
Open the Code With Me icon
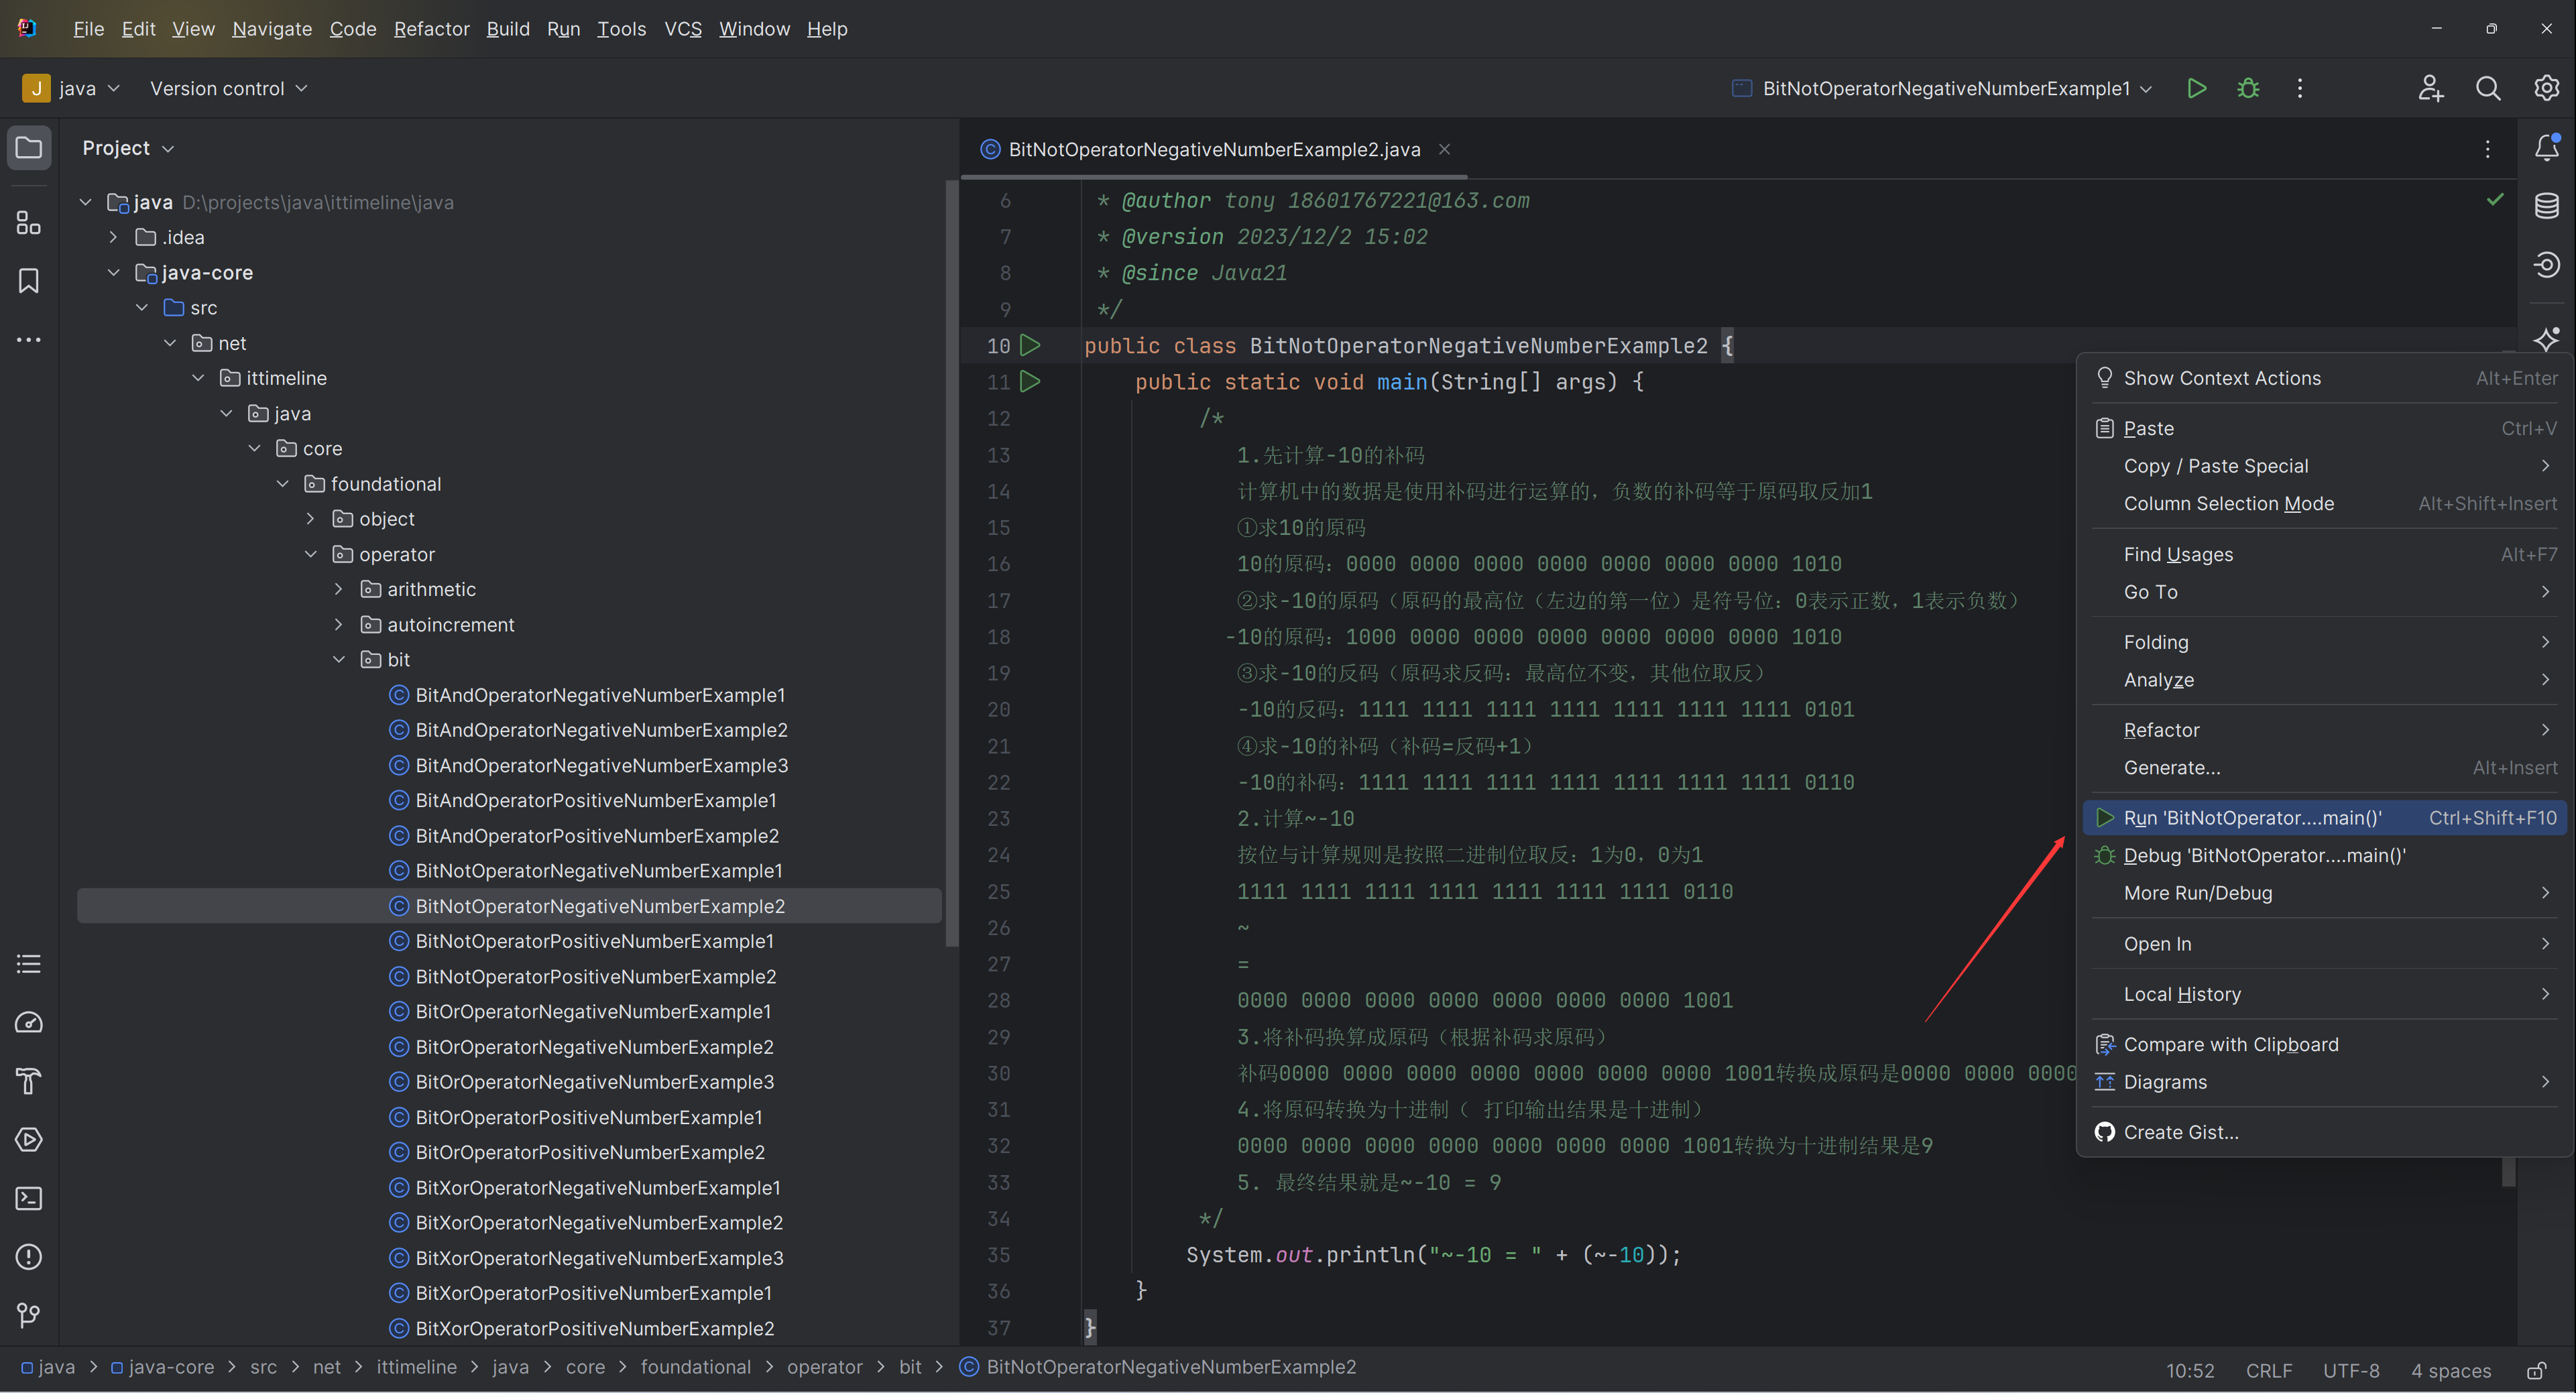coord(2430,88)
